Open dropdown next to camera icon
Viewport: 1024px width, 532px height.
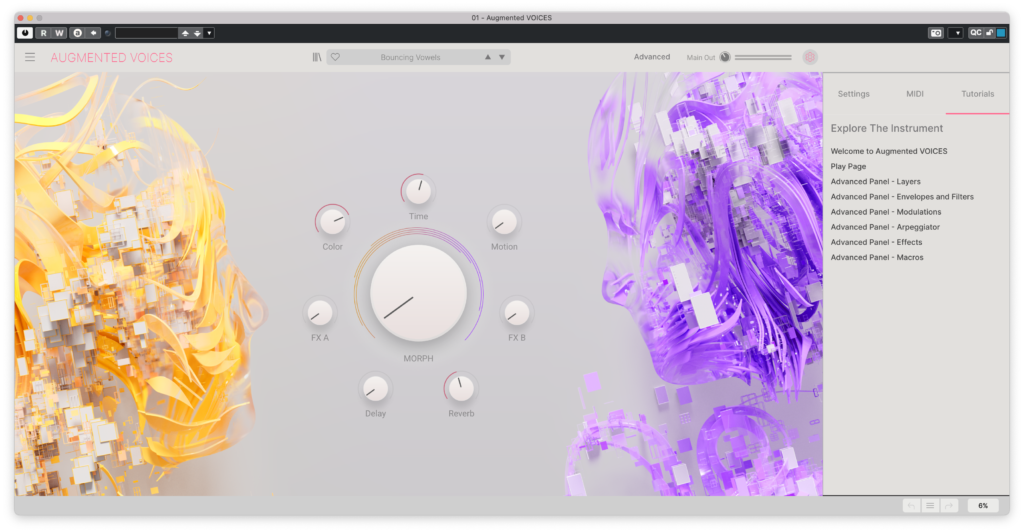(956, 33)
